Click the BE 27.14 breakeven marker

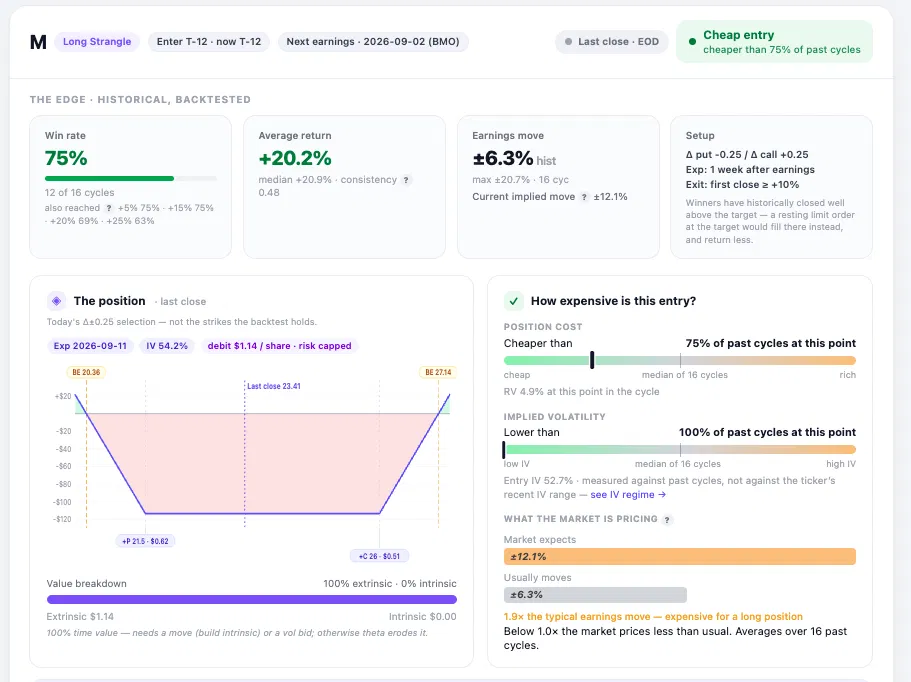click(438, 372)
